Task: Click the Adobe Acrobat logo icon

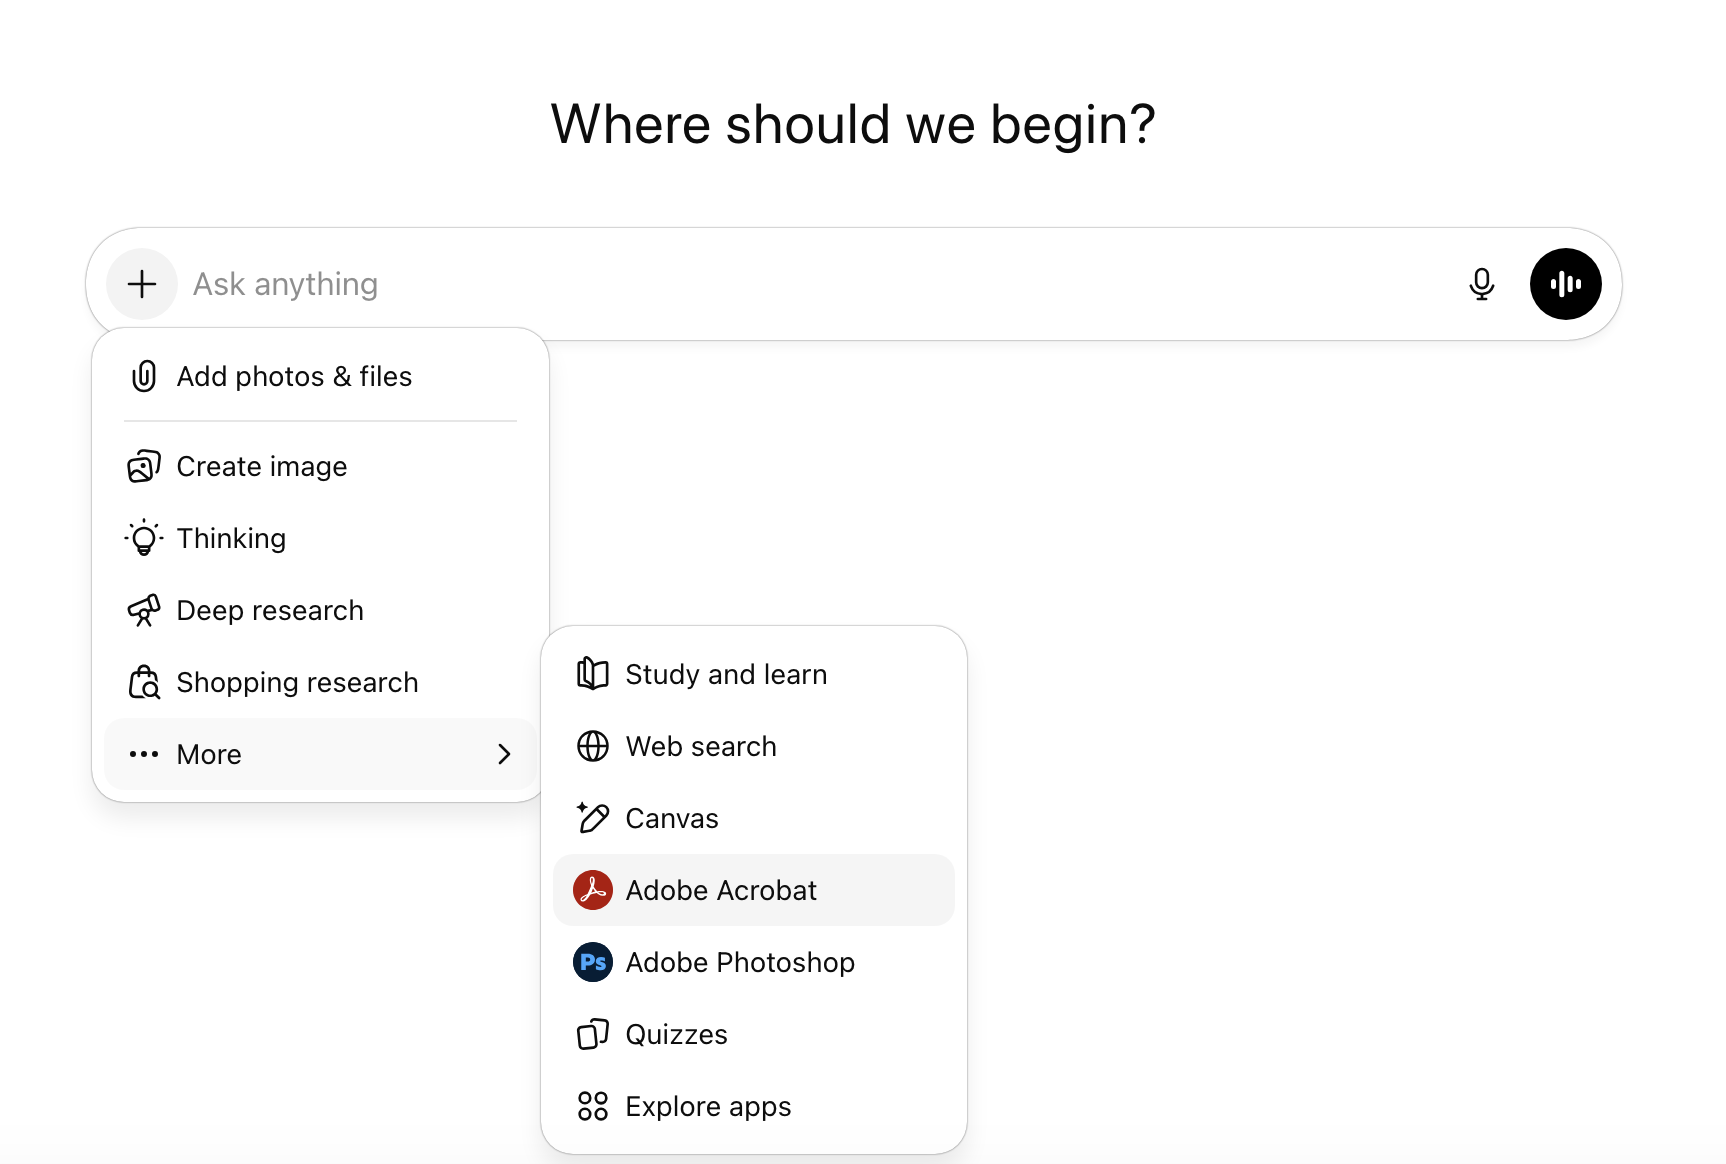Action: 593,890
